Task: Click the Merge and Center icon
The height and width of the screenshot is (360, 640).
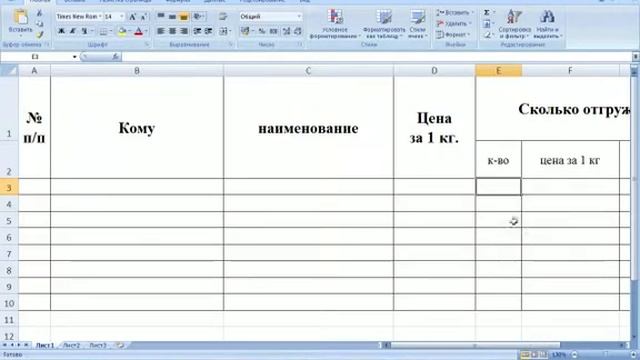Action: coord(223,31)
